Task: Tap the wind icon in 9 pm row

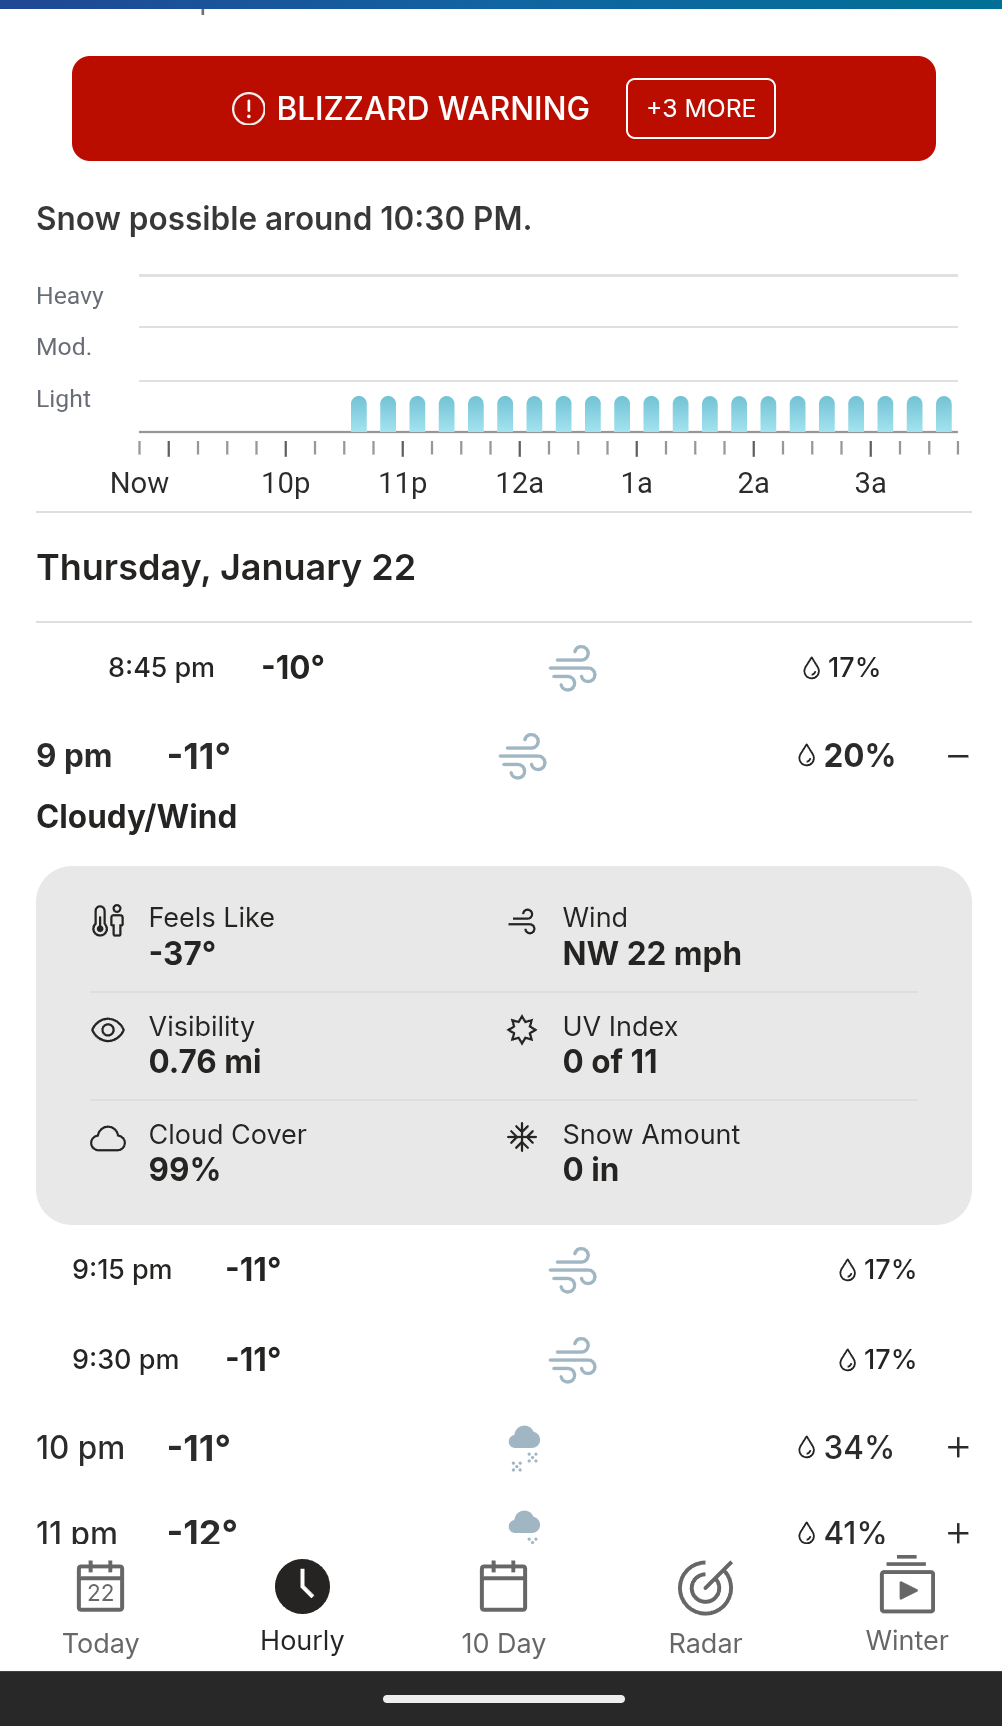Action: [523, 756]
